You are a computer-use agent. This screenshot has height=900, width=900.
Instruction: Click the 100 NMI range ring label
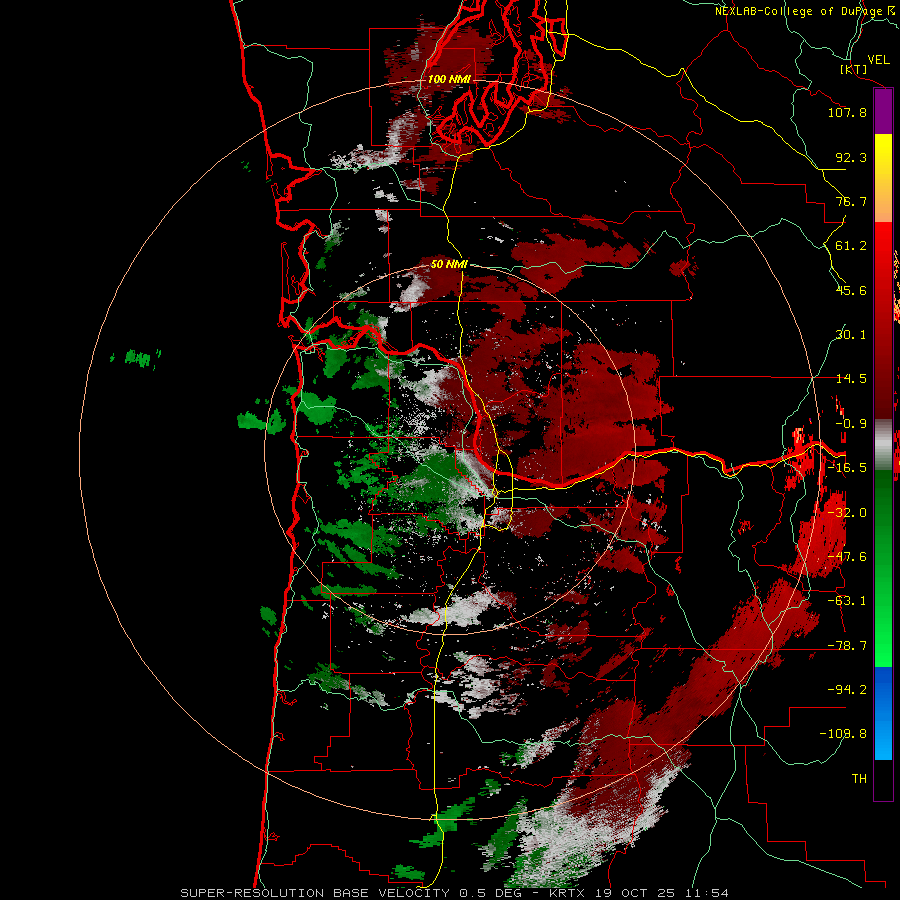[449, 79]
